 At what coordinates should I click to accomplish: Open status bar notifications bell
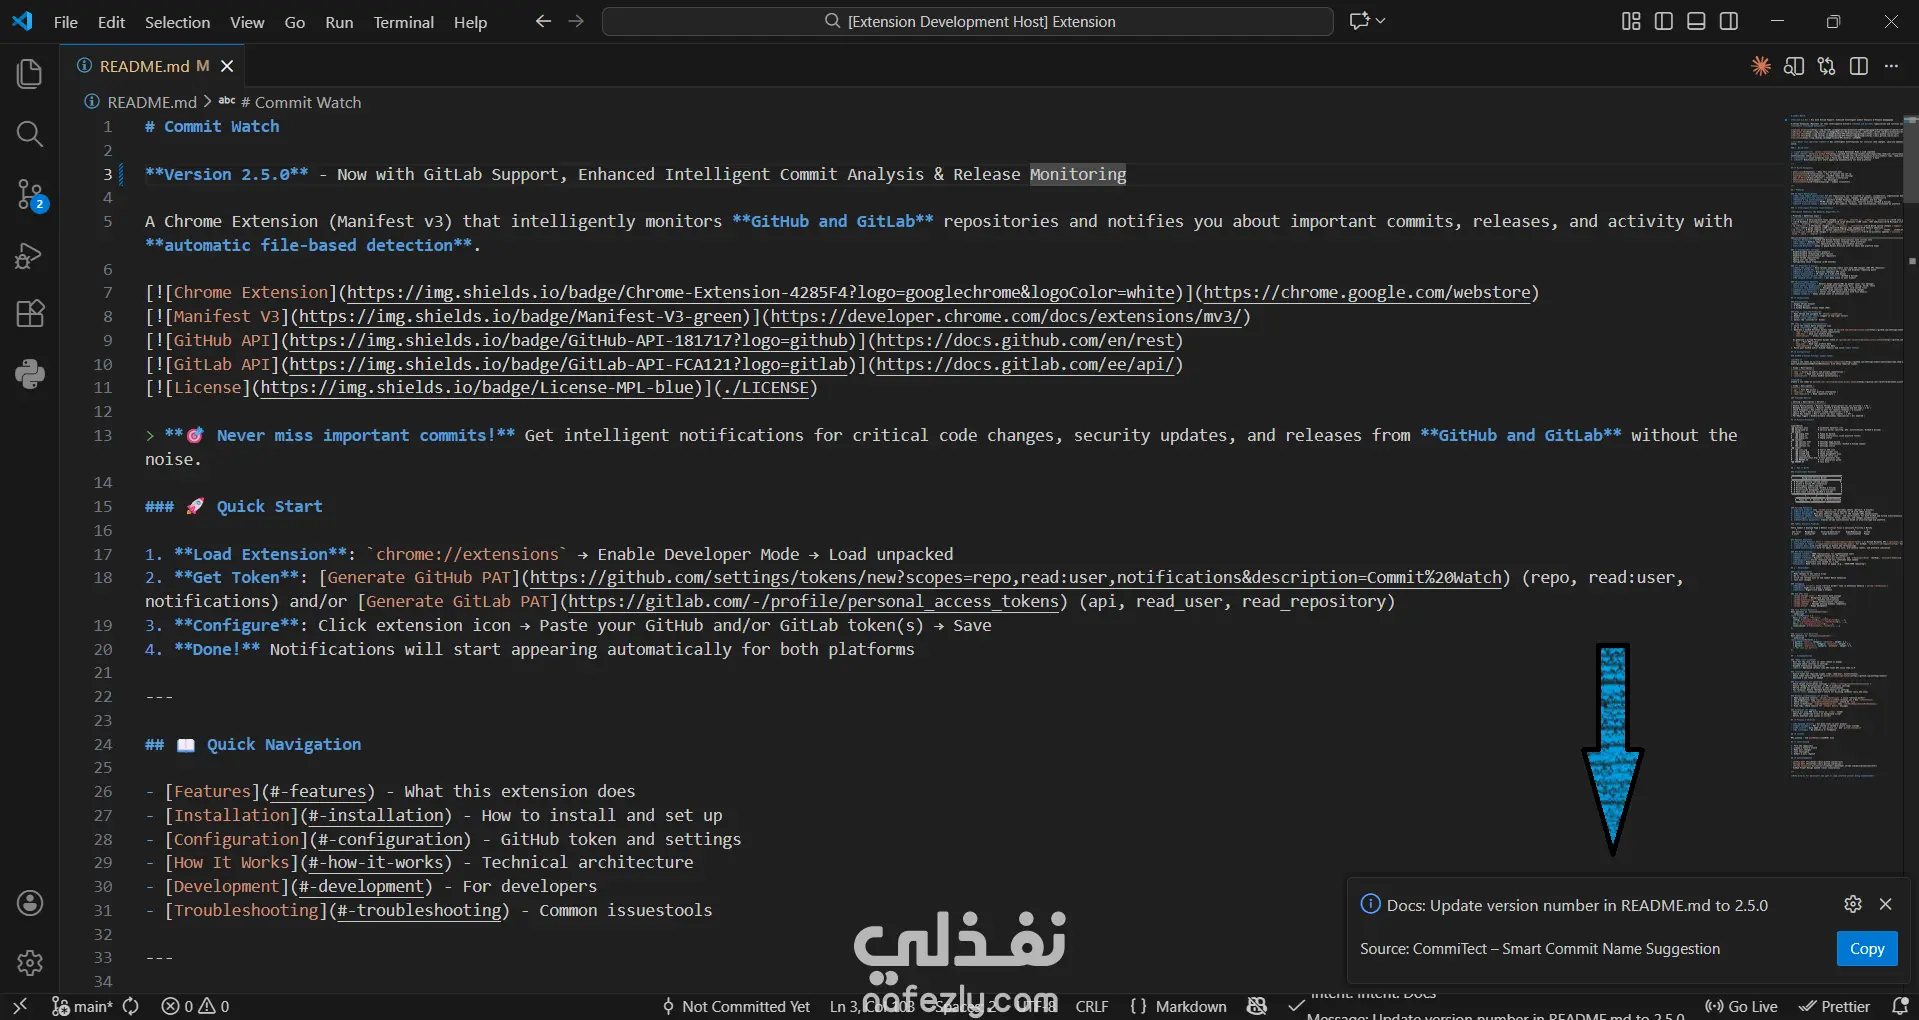pos(1900,1006)
